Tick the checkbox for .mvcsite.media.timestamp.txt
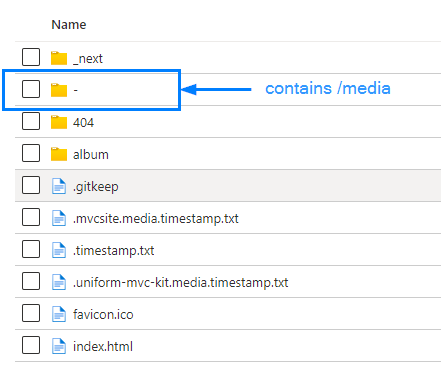 tap(31, 217)
